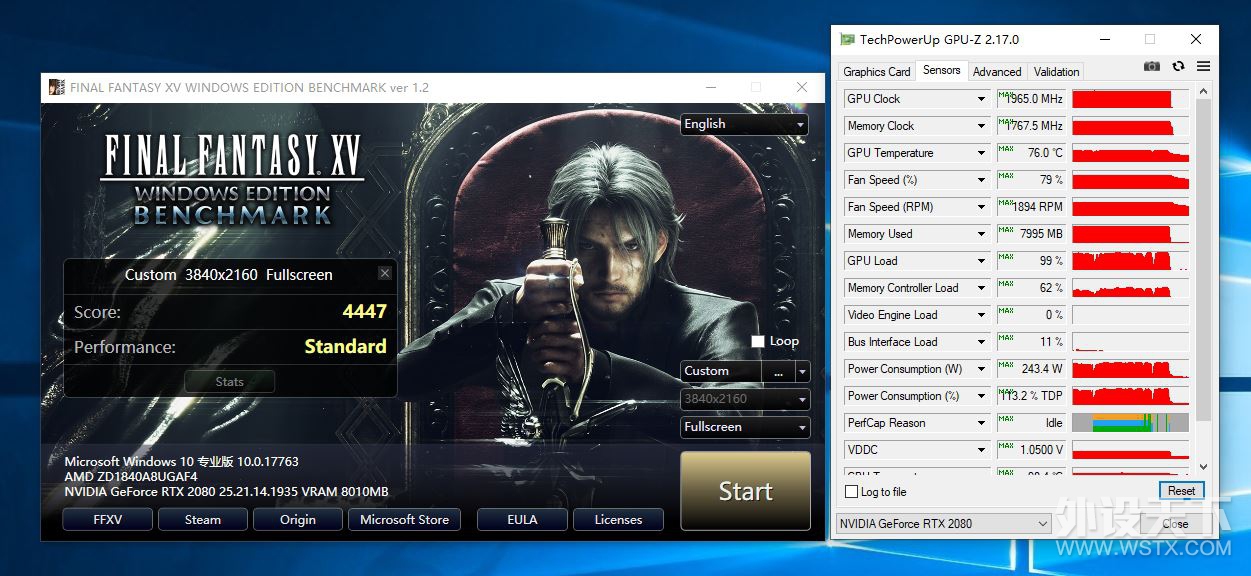This screenshot has width=1251, height=576.
Task: Click the AMD ZD1840A8UGAF4 CPU text
Action: (131, 477)
